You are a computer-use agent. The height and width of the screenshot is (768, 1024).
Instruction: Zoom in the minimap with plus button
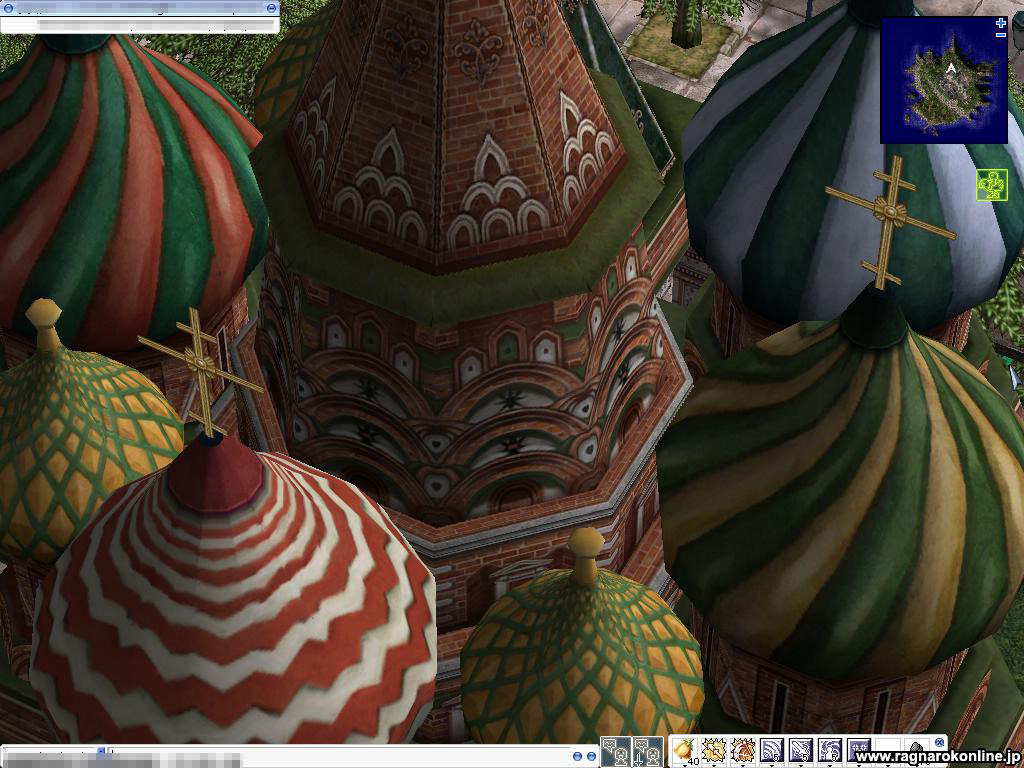1000,24
